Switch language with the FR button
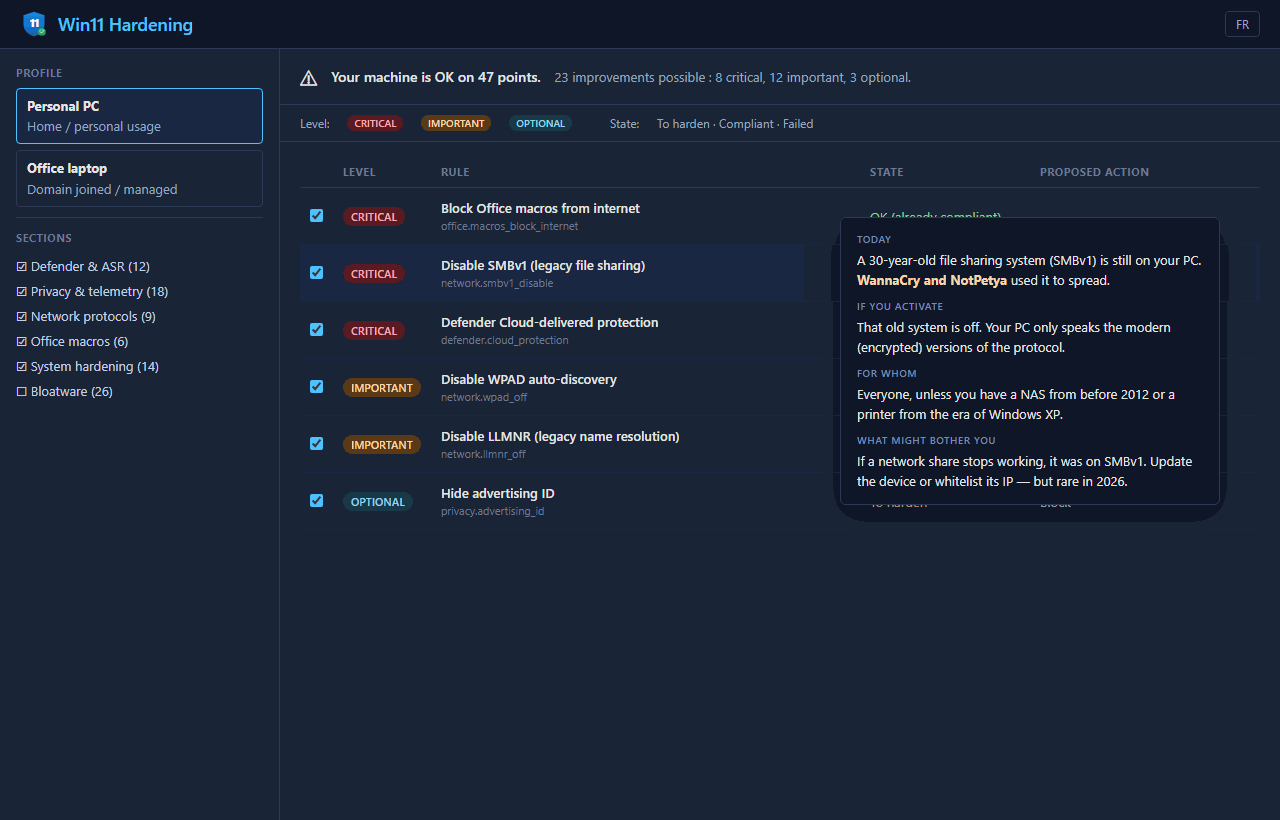The height and width of the screenshot is (820, 1280). click(1242, 24)
